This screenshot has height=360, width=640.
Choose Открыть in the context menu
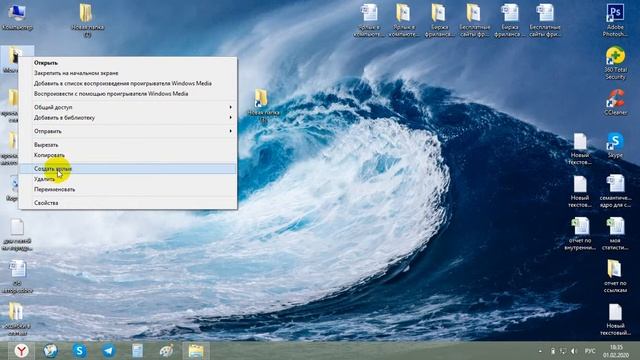pos(127,63)
